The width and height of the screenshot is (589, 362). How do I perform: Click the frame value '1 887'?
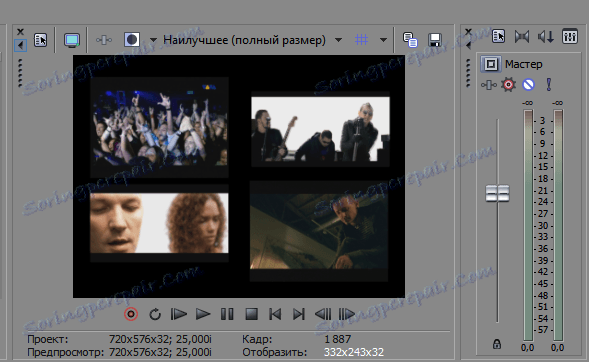tap(337, 339)
